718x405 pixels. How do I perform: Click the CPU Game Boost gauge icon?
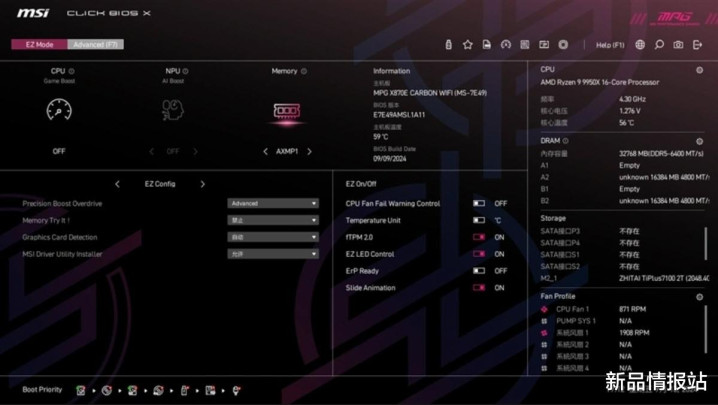click(59, 110)
